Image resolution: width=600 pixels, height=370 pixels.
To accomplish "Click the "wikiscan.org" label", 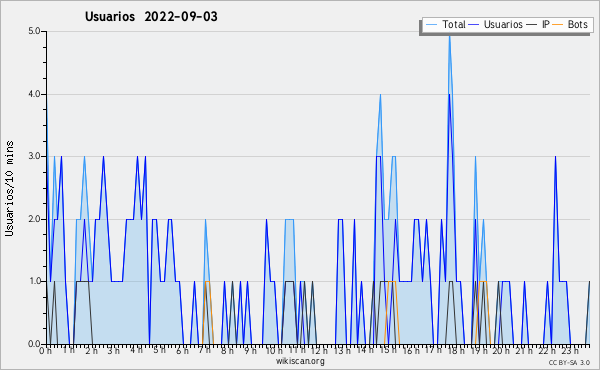I will coord(300,361).
